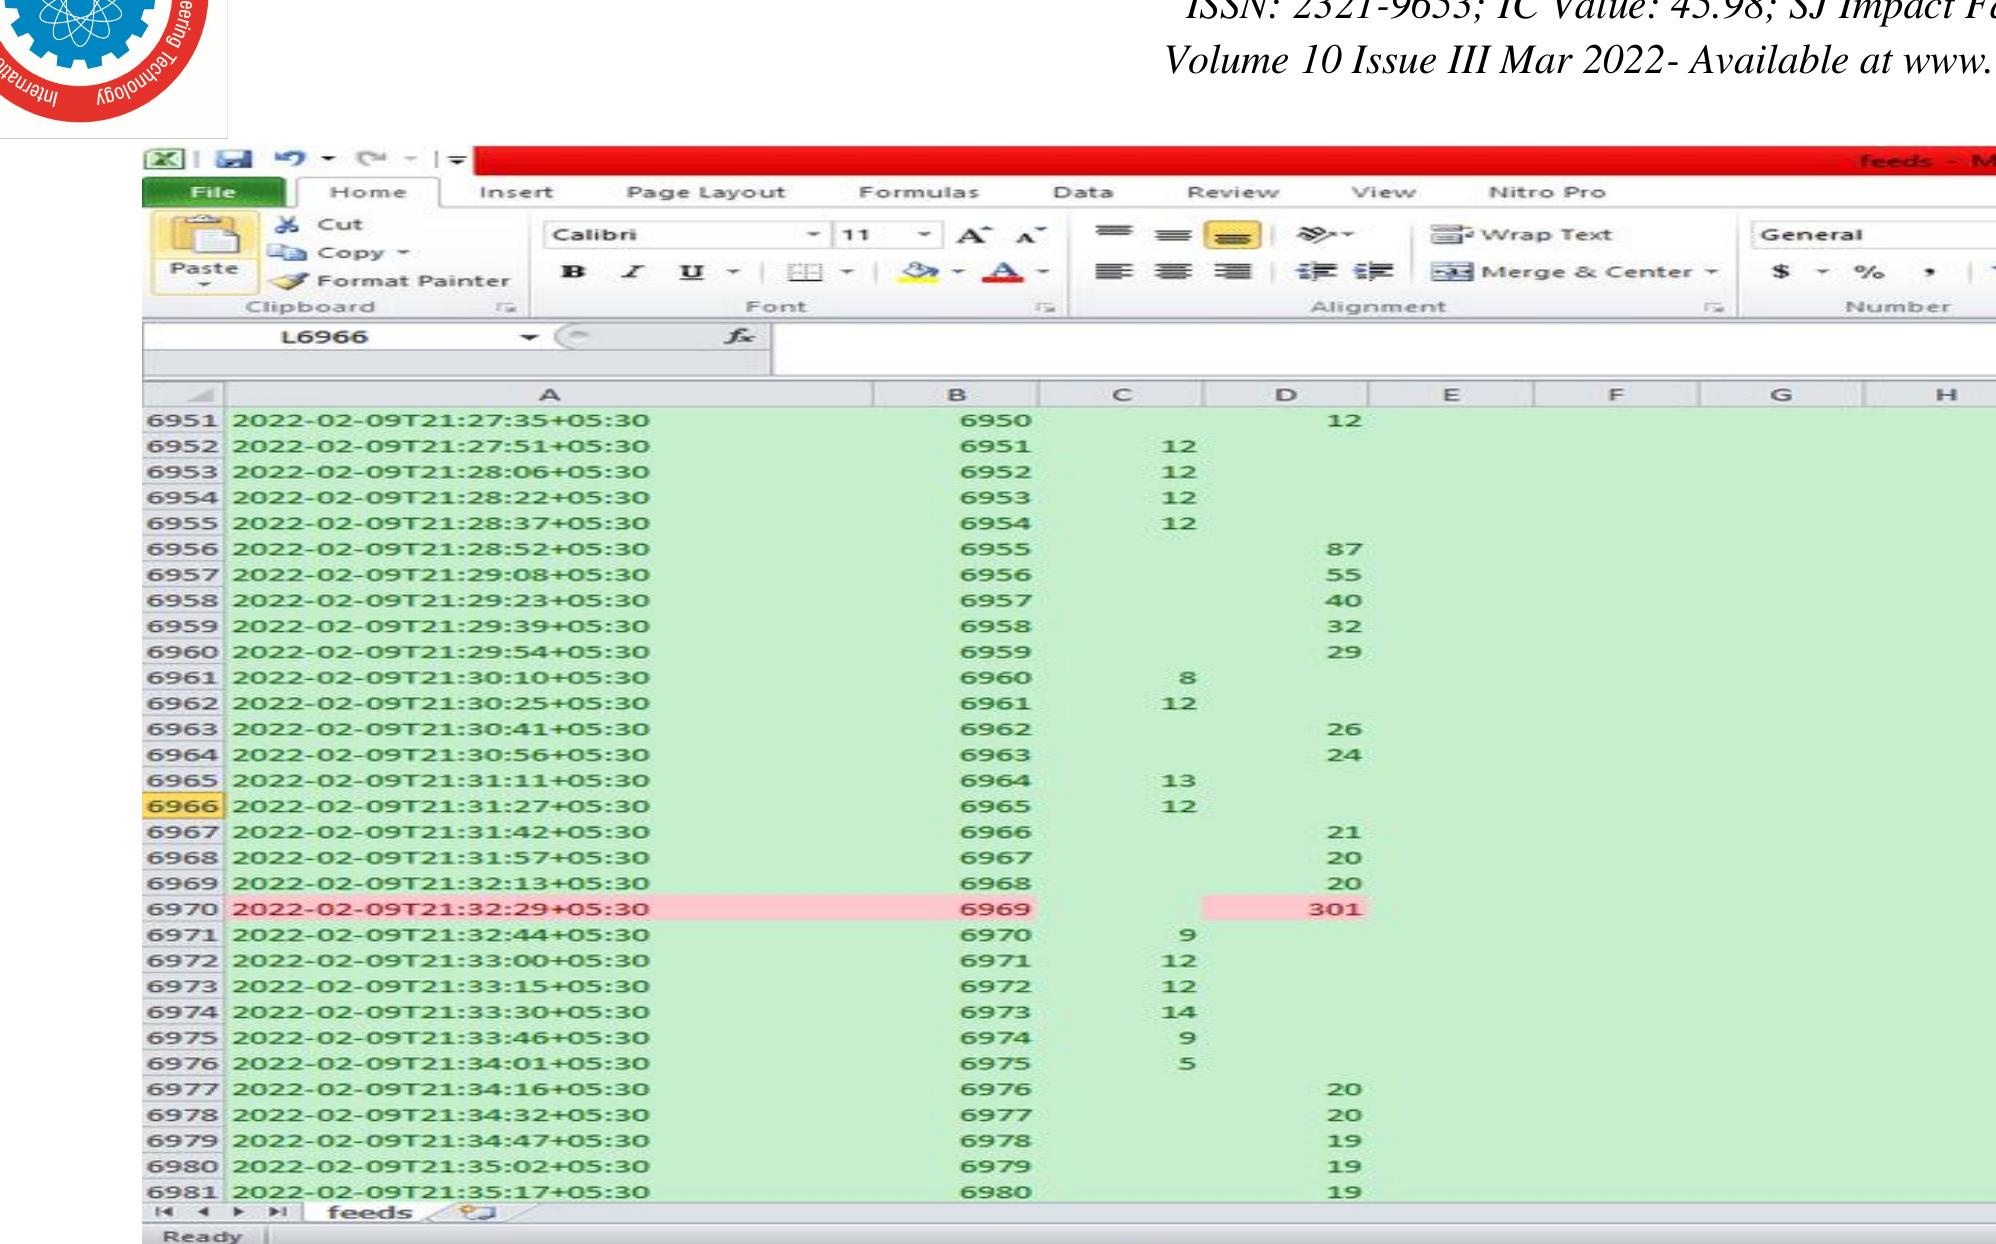
Task: Open the Calibri font dropdown
Action: (x=813, y=233)
